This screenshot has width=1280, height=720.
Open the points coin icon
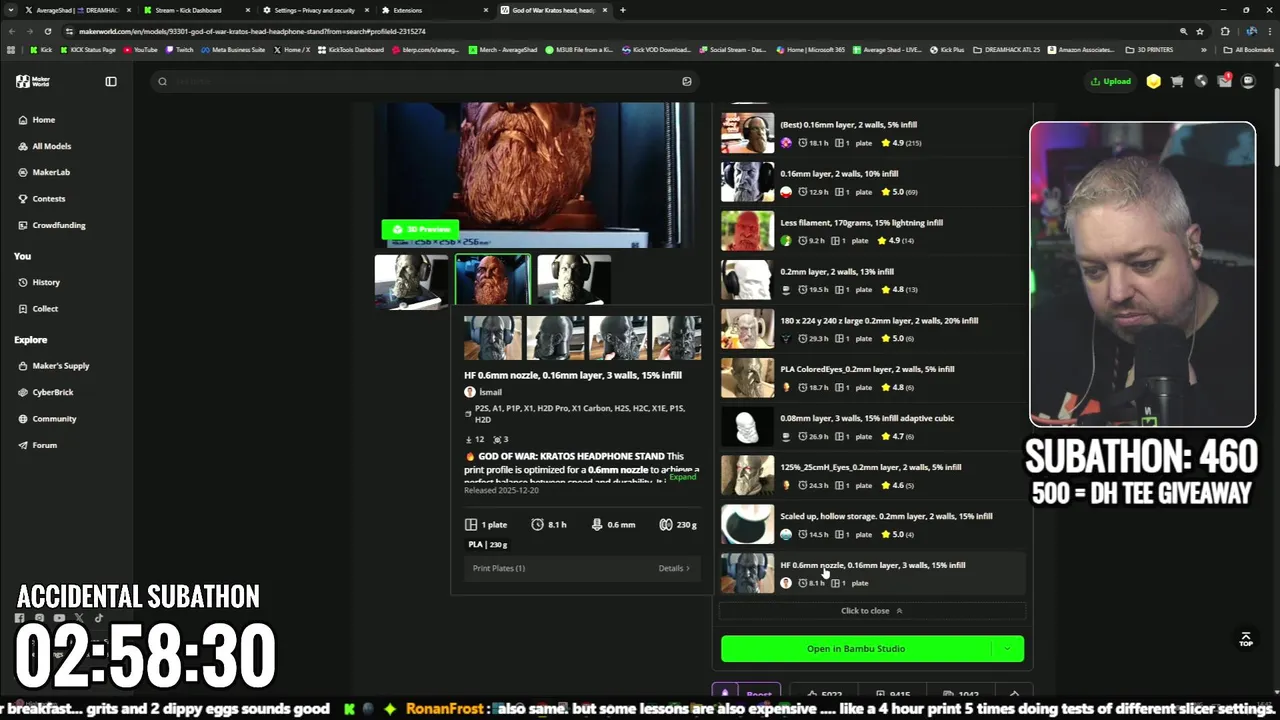point(1153,81)
